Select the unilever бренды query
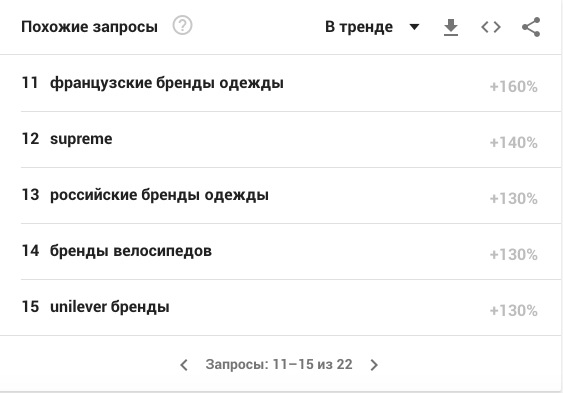The image size is (563, 393). tap(110, 307)
